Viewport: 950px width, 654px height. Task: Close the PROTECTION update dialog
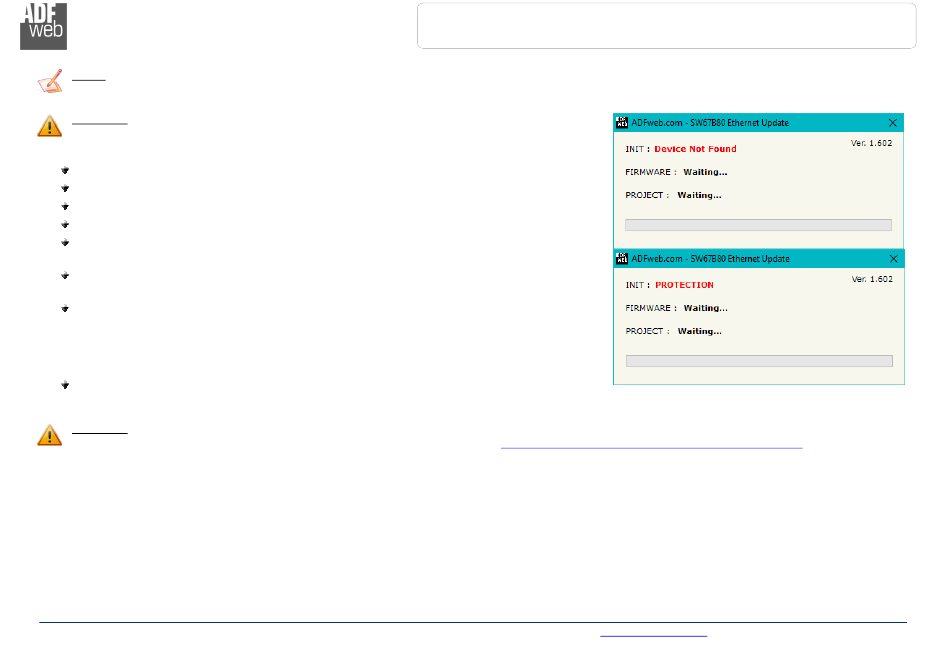click(x=894, y=259)
